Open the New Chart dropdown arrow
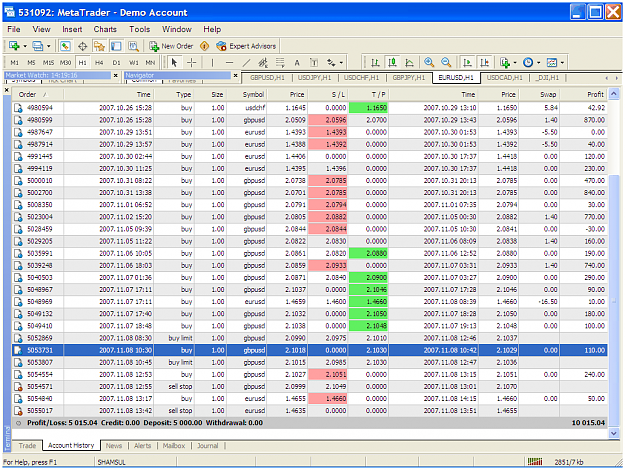Viewport: 625px width, 470px height. click(x=25, y=46)
